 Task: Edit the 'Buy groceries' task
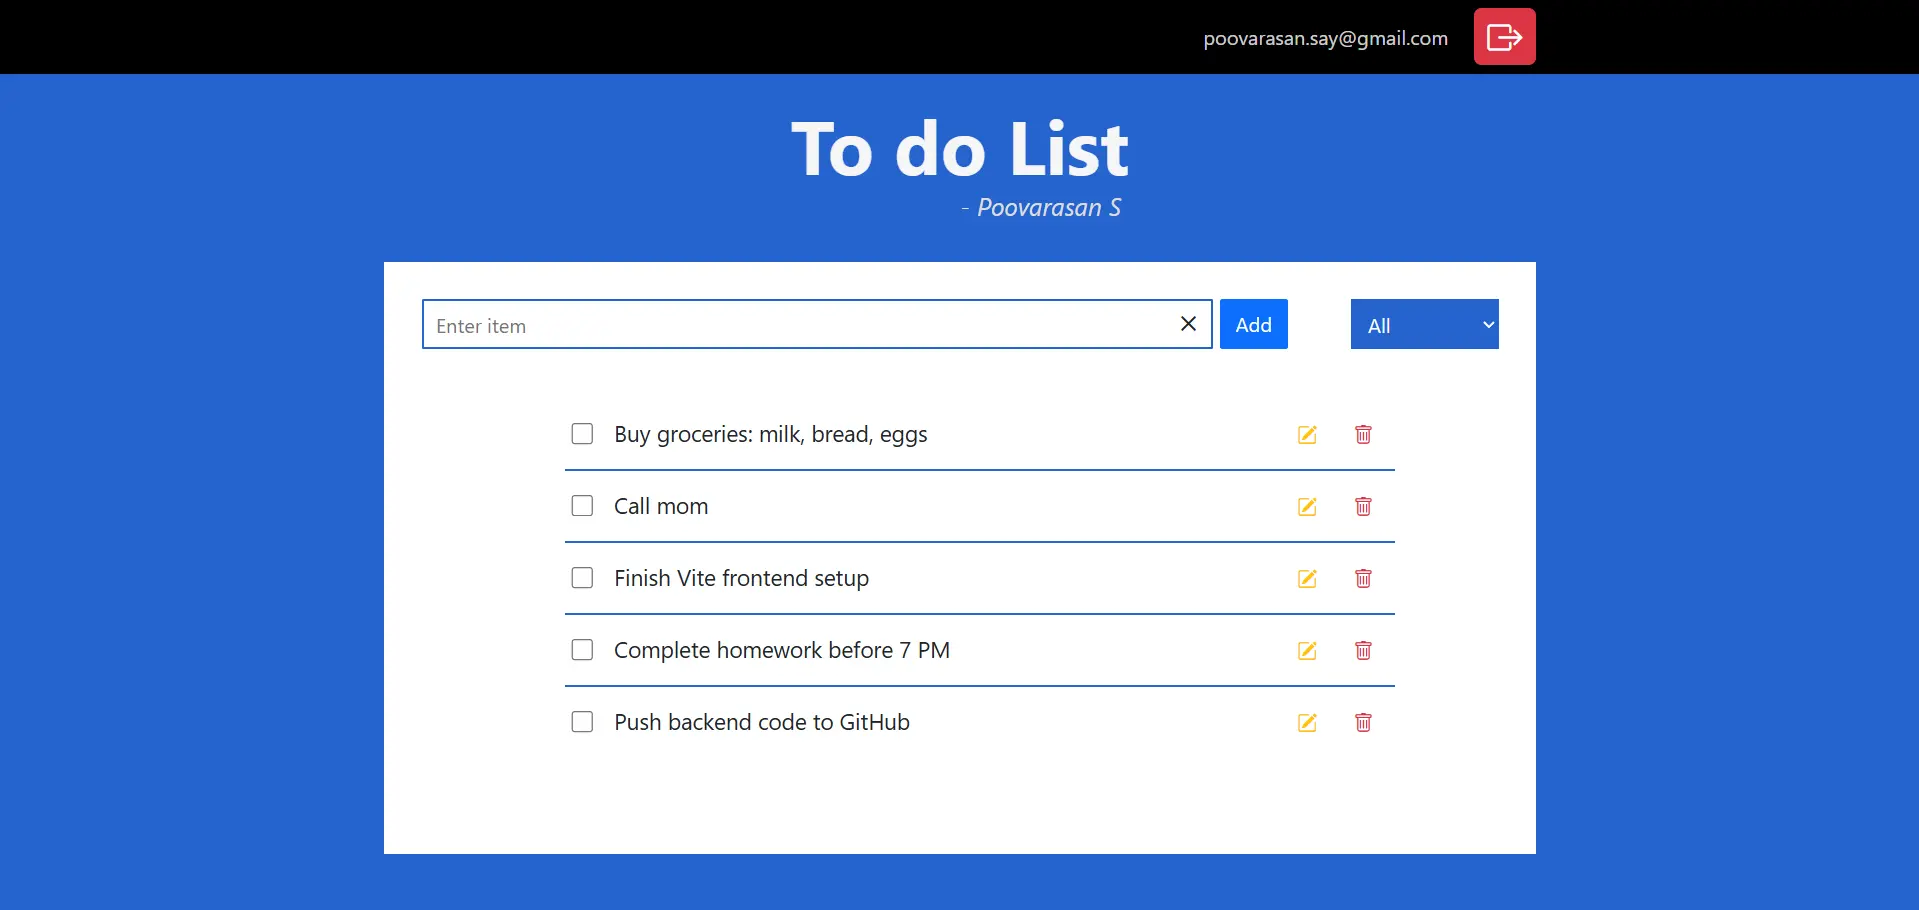(1307, 435)
